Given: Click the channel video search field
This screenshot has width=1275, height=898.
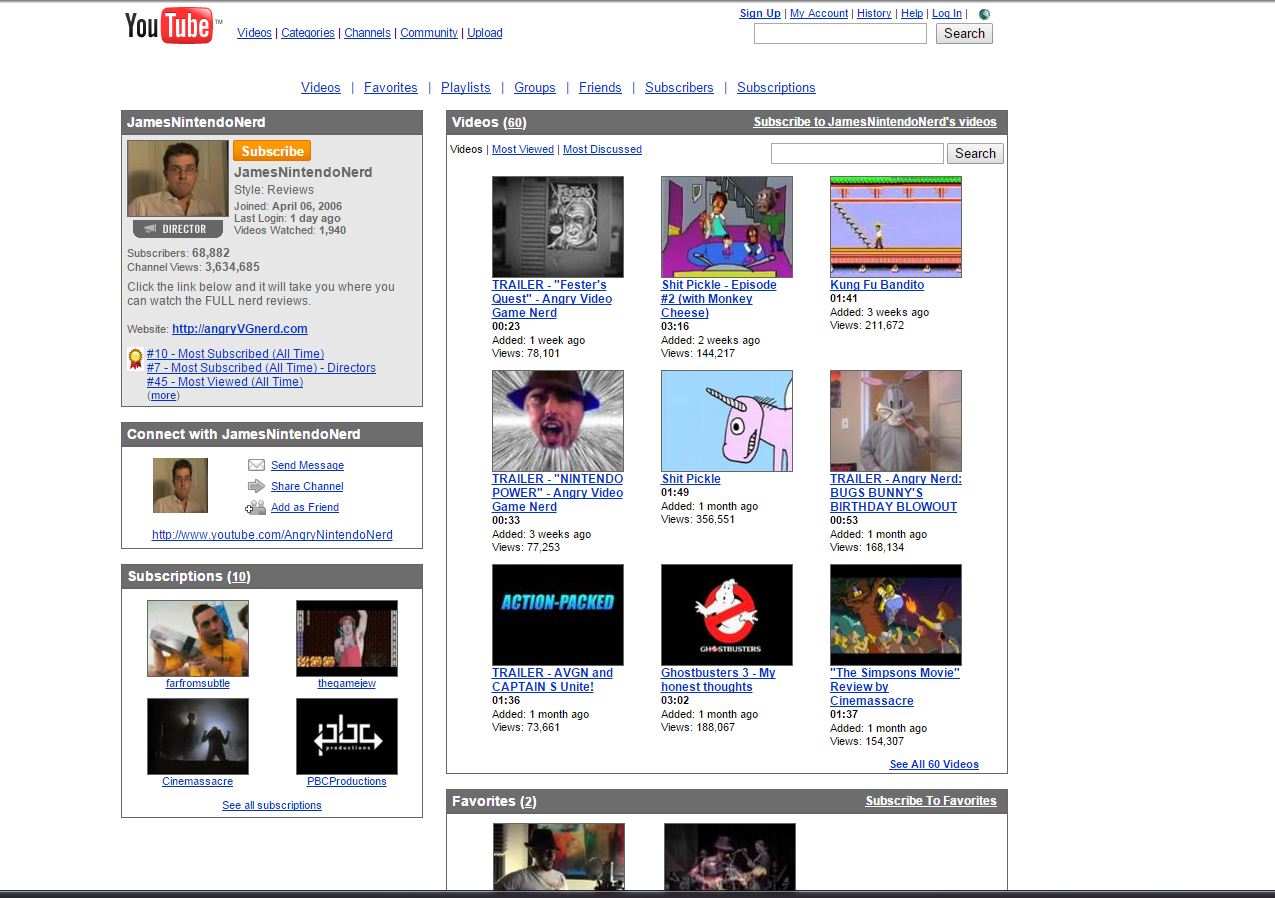Looking at the screenshot, I should point(857,153).
